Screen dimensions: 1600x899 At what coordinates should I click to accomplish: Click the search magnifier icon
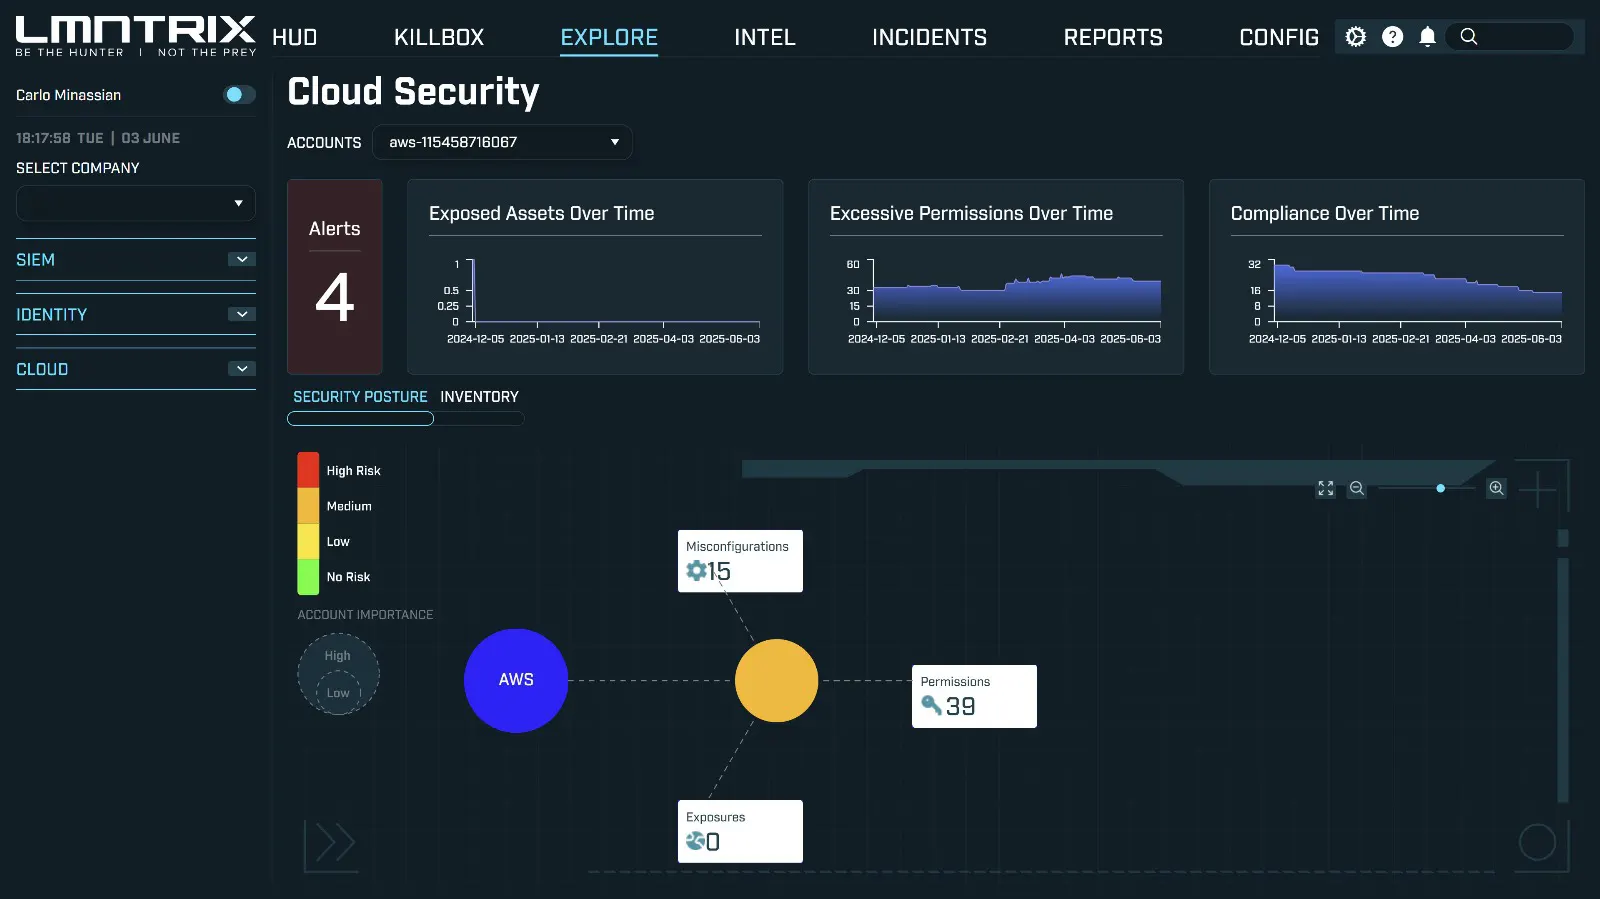[x=1469, y=37]
